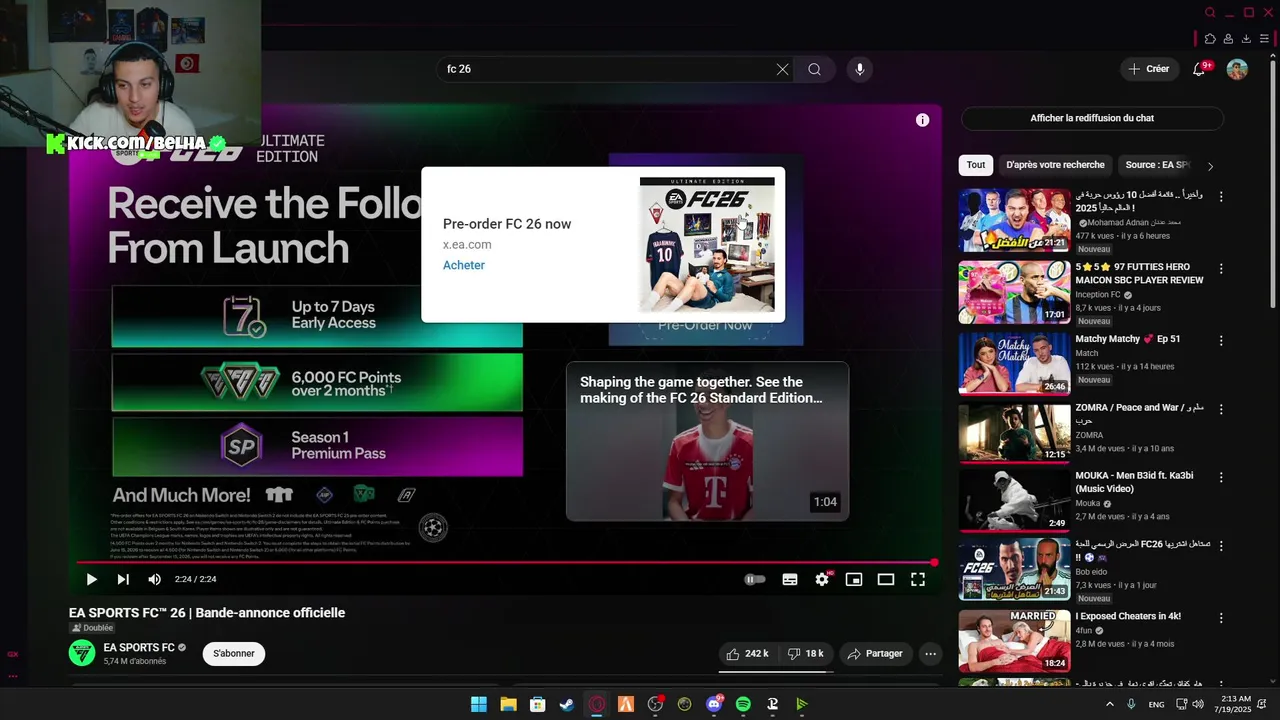Open options for Matchy Matchy Ep 51
The height and width of the screenshot is (720, 1280).
1221,339
